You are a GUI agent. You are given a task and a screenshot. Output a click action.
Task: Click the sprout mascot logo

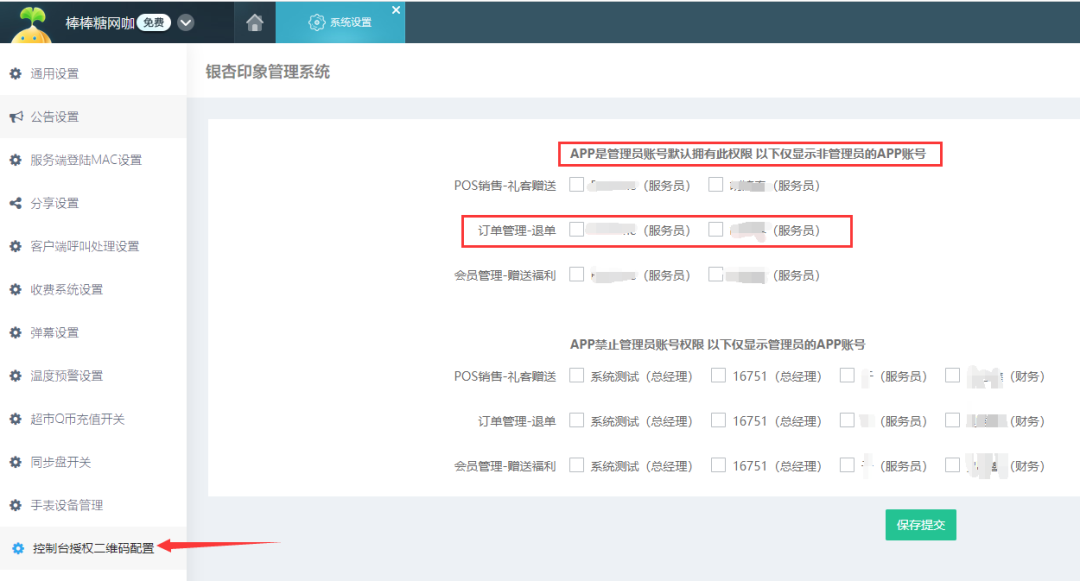(x=33, y=25)
